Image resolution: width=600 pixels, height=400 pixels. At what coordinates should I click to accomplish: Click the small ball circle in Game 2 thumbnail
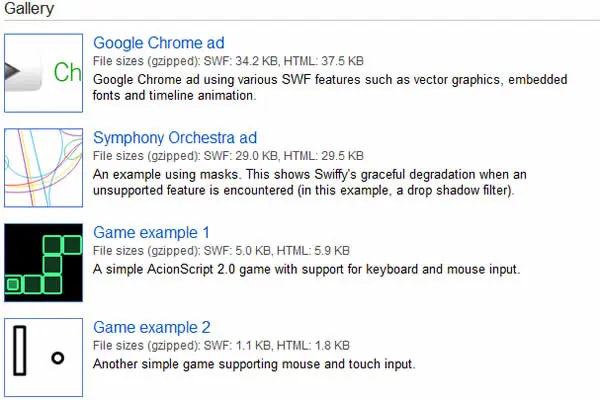58,358
